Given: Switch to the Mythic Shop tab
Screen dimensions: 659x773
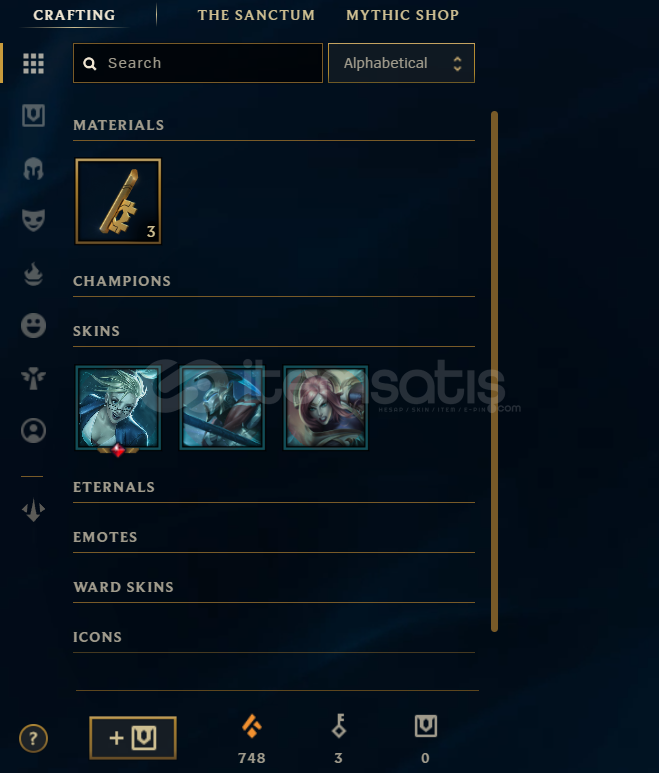Looking at the screenshot, I should (x=402, y=15).
